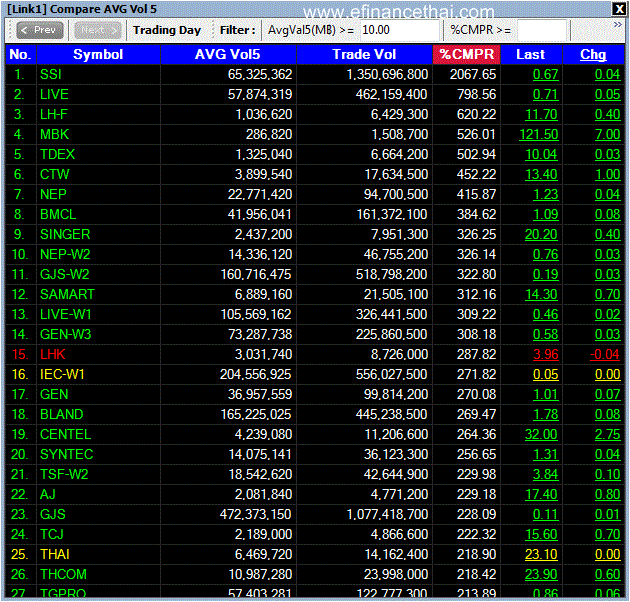
Task: Sort by the No. column header
Action: tap(20, 54)
